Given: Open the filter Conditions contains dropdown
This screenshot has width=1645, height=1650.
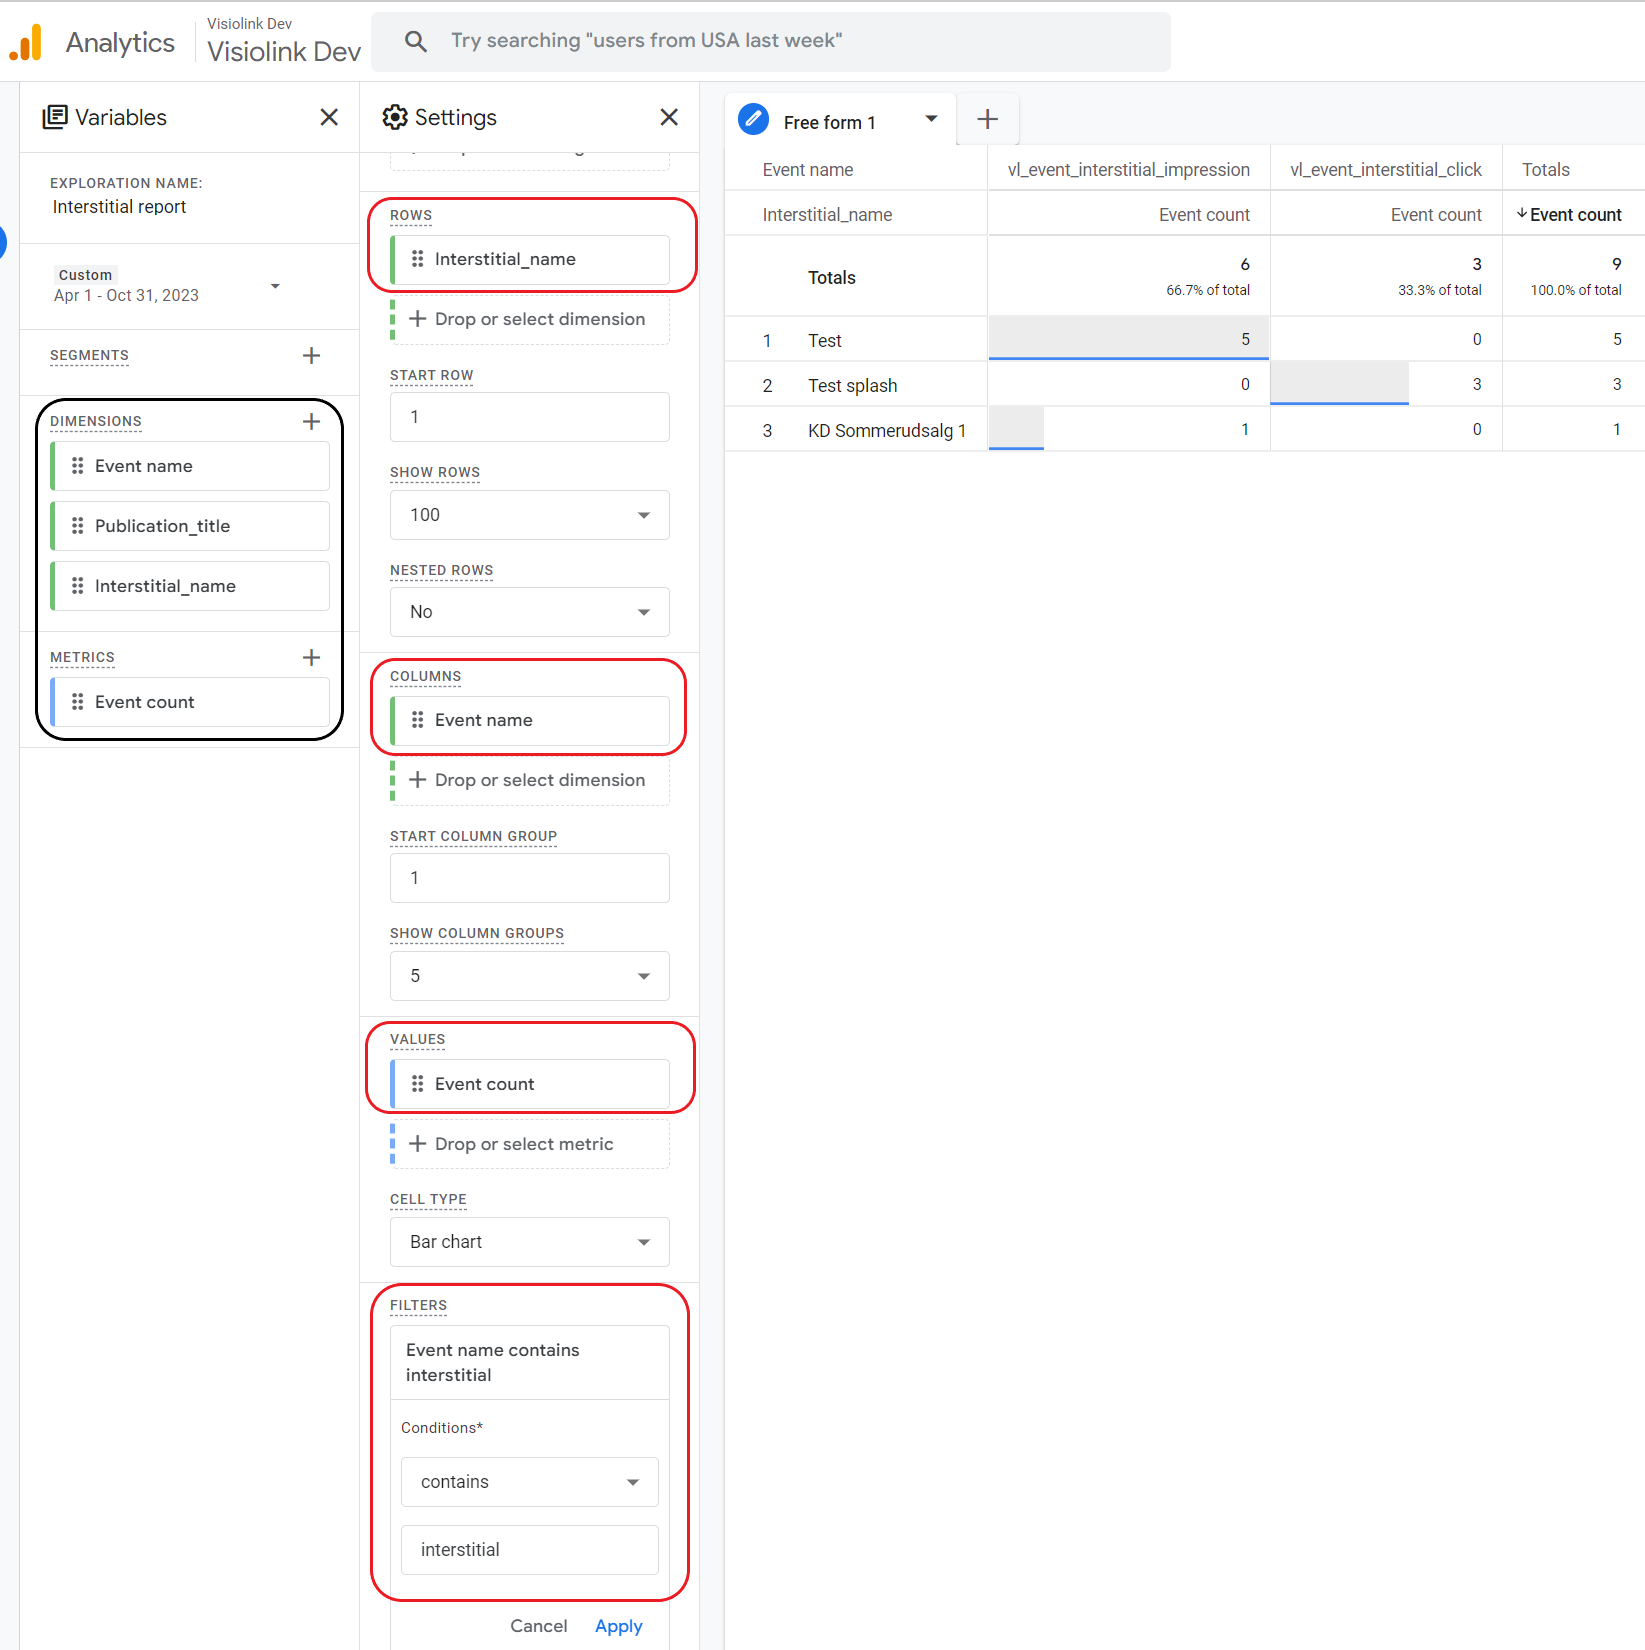Looking at the screenshot, I should click(530, 1482).
